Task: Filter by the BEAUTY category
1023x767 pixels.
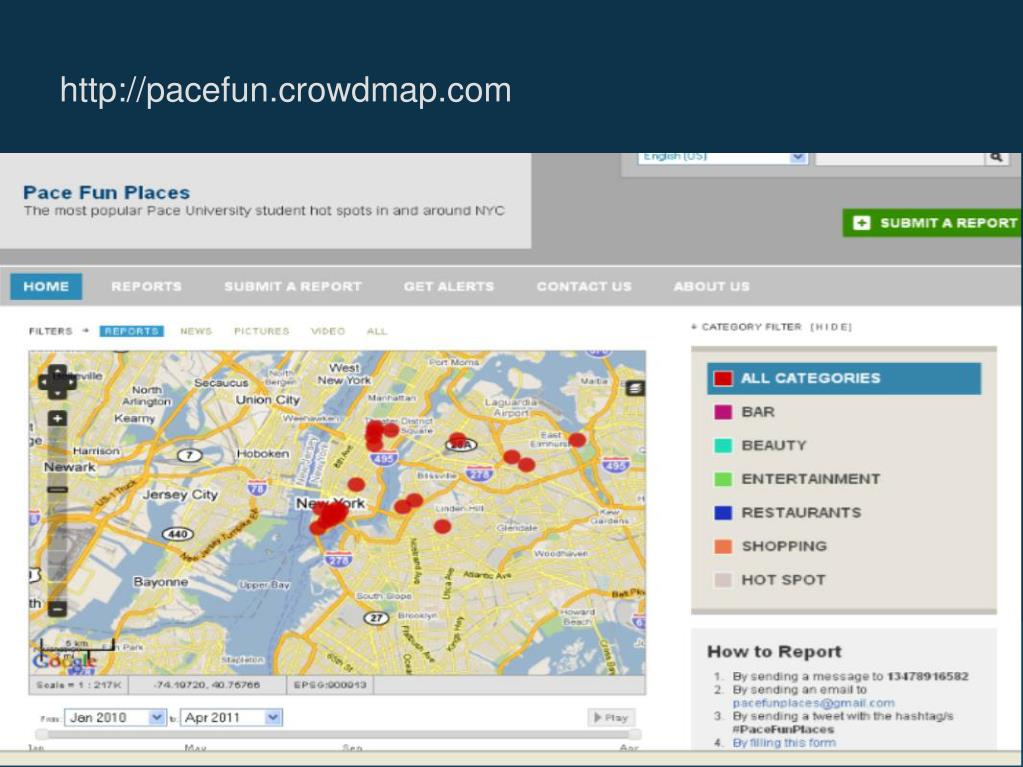Action: [x=761, y=445]
